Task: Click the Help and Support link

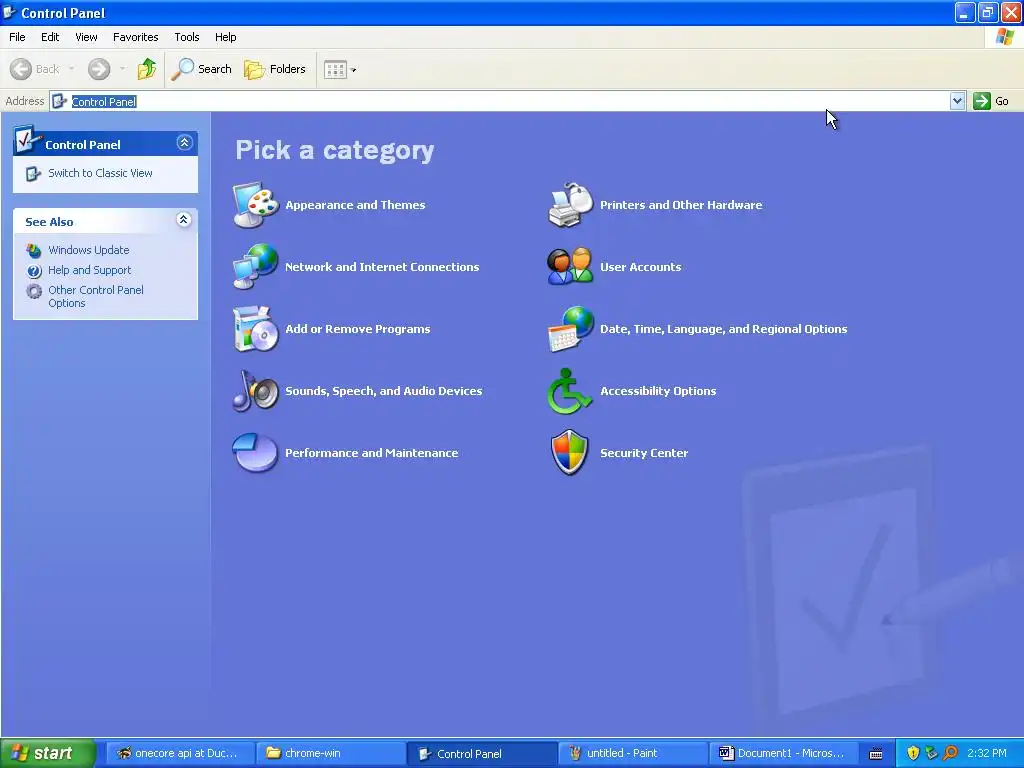Action: pos(89,270)
